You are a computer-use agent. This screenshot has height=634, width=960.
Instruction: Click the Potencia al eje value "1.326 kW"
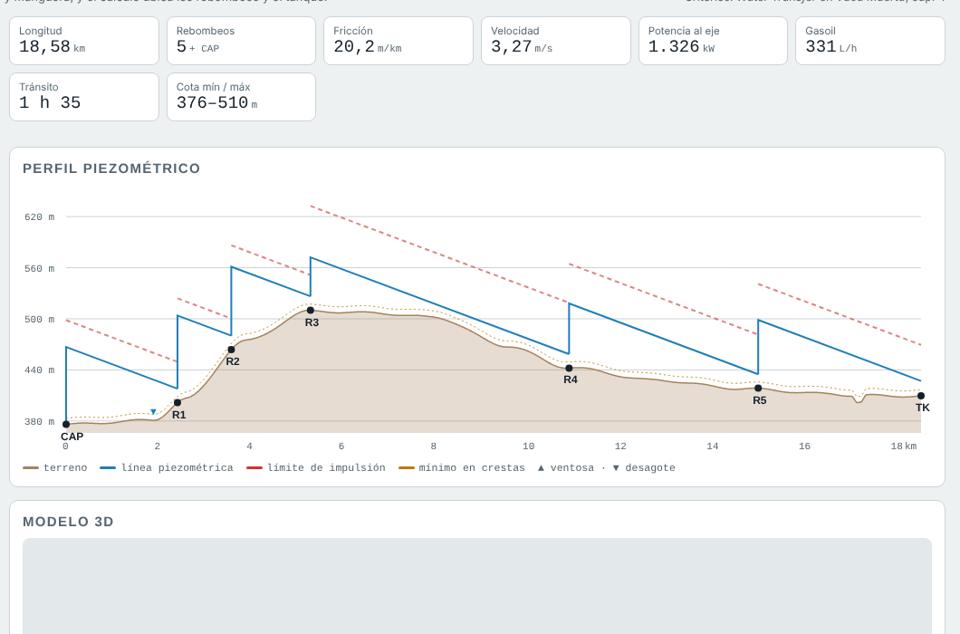coord(681,47)
